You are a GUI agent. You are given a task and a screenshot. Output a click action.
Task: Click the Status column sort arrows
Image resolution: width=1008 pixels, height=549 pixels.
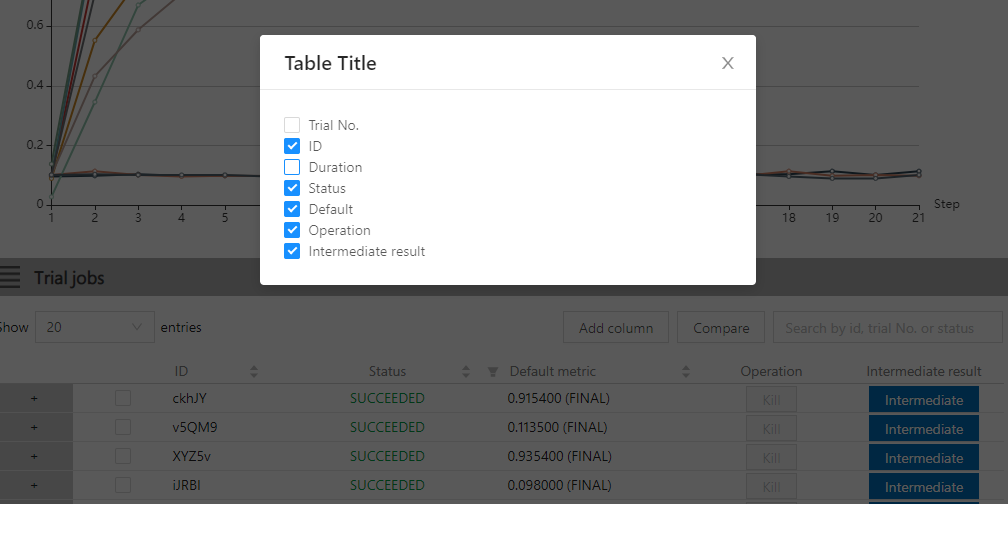466,371
